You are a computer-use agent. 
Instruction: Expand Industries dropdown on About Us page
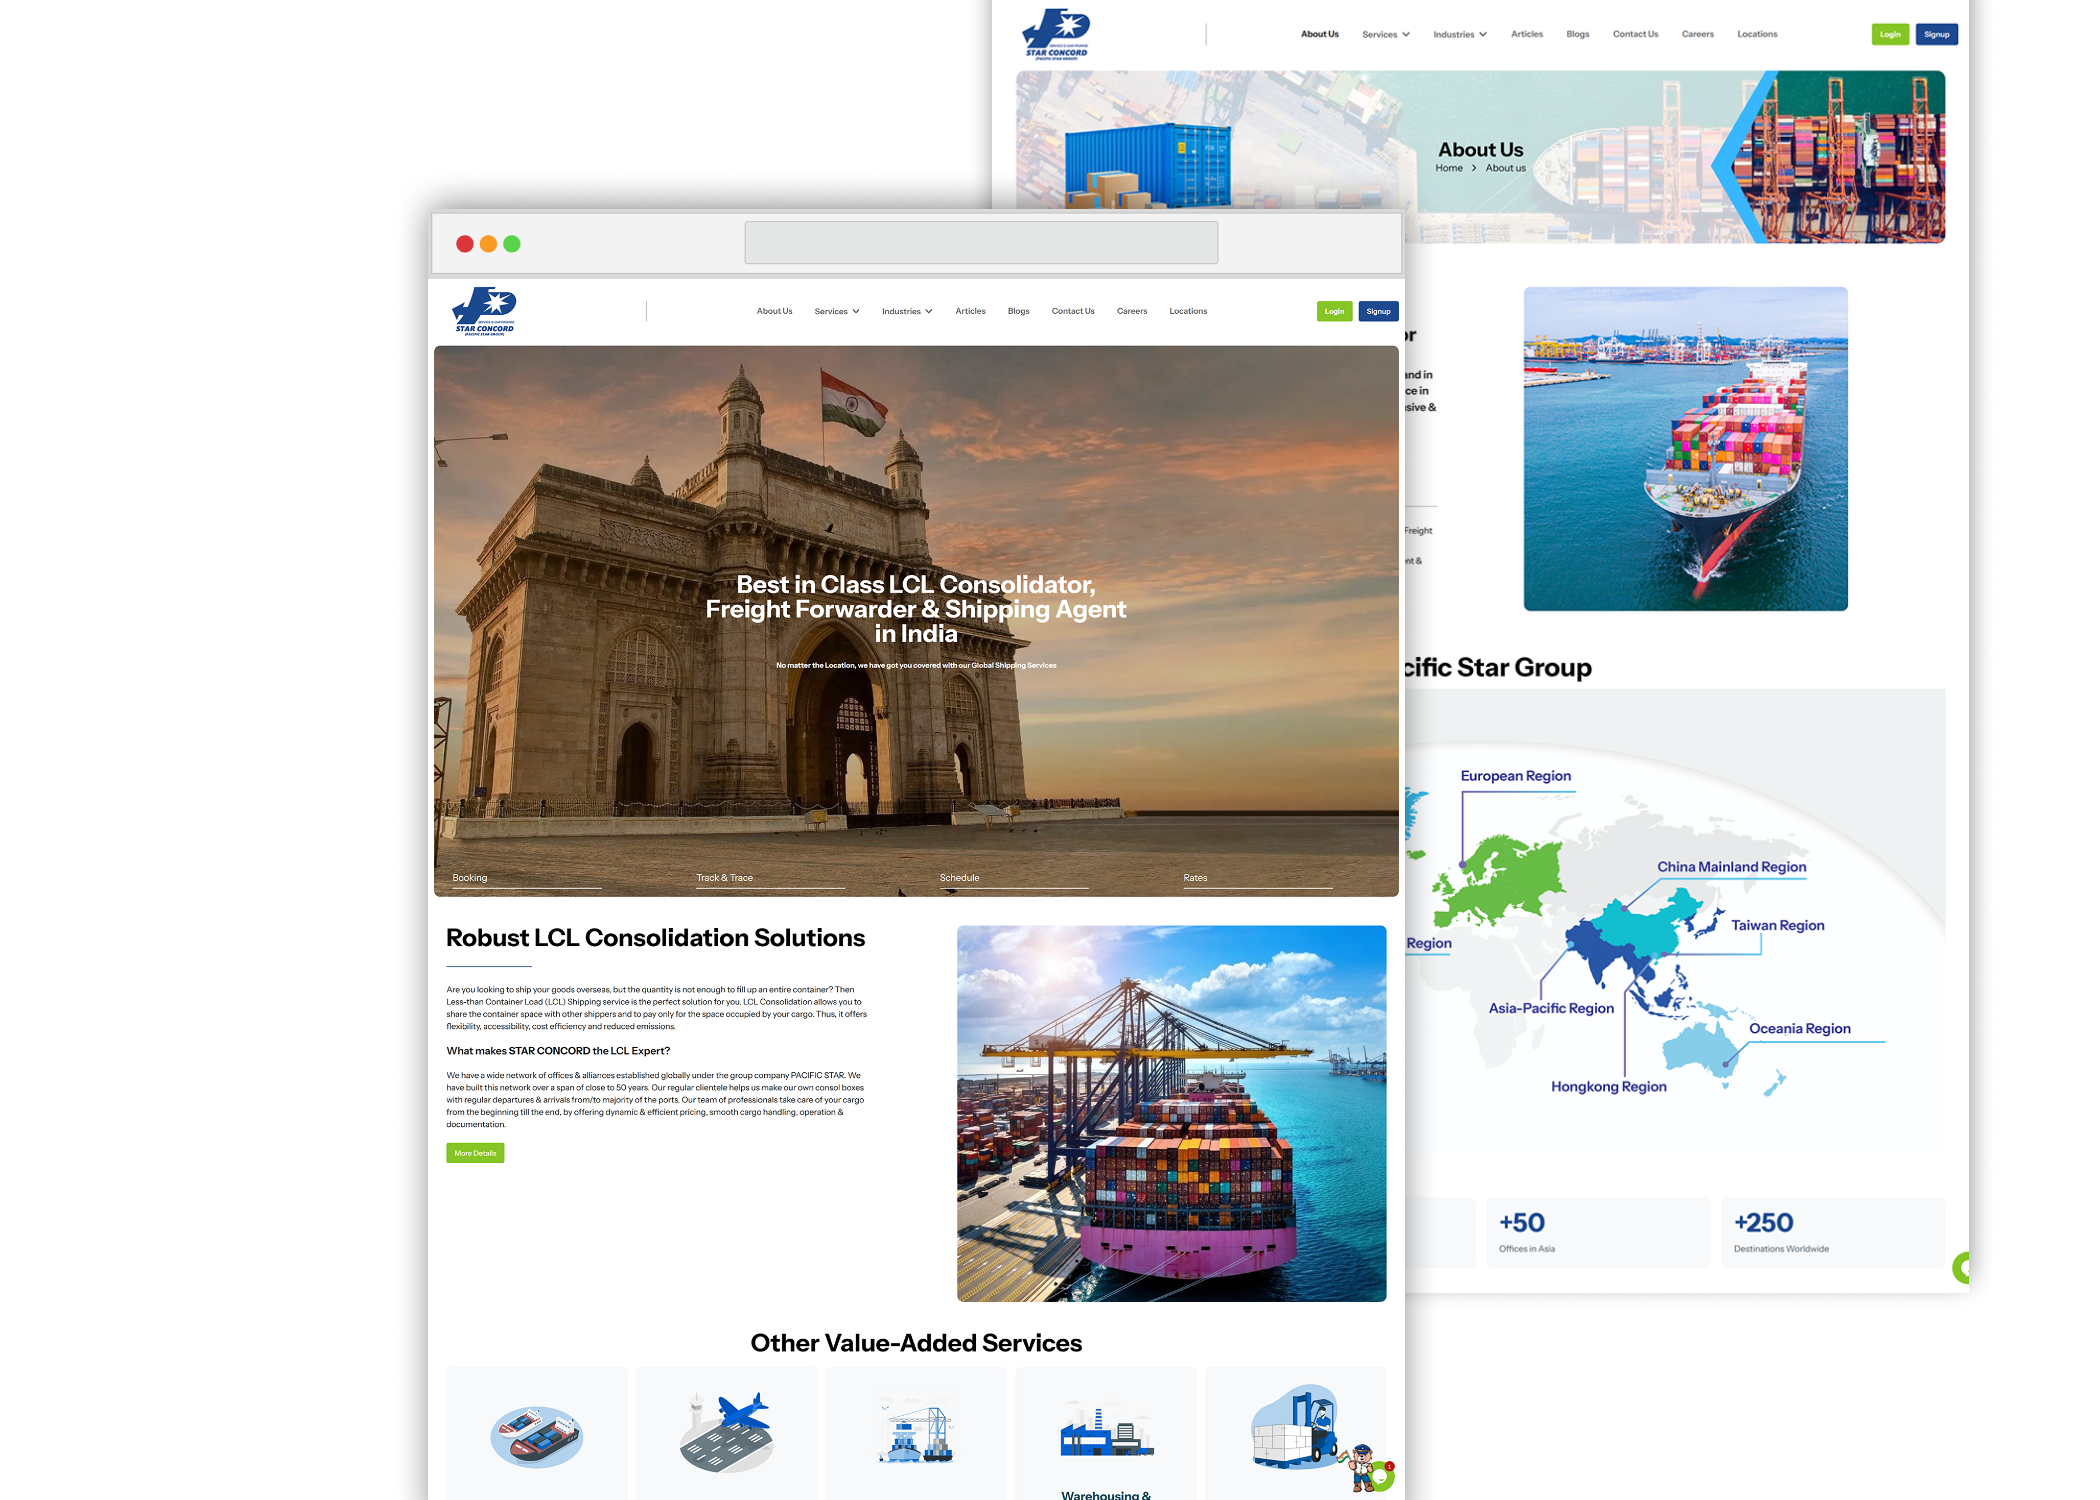(x=1459, y=35)
